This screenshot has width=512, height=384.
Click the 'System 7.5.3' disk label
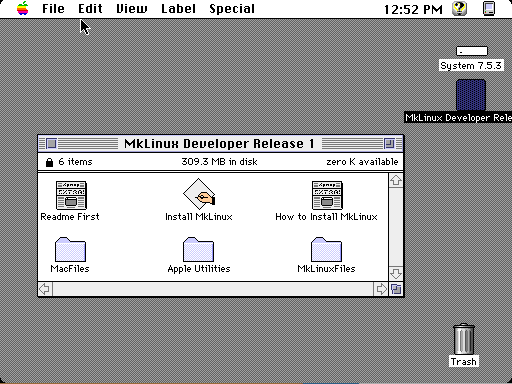click(471, 66)
